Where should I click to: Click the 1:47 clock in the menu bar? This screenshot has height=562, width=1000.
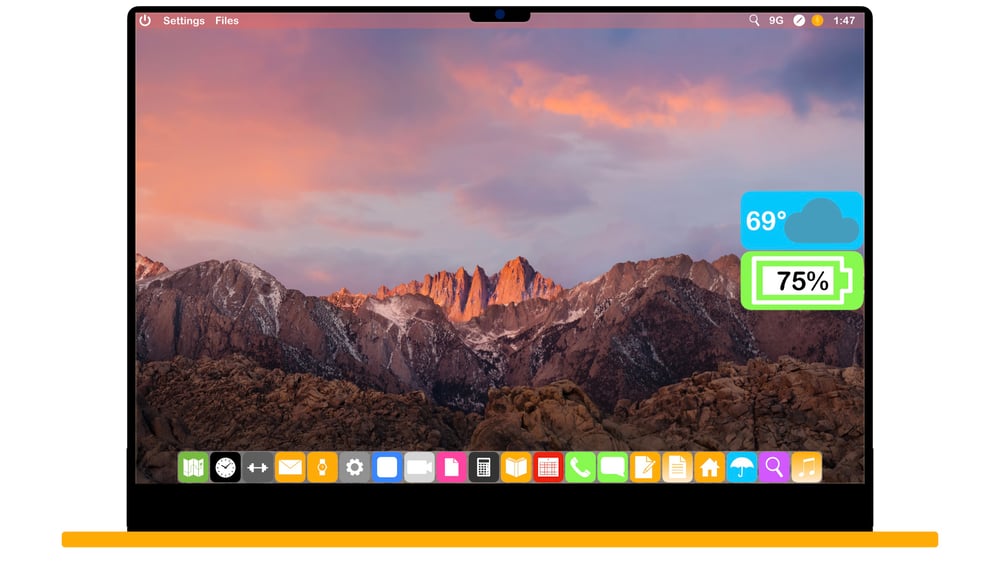click(x=844, y=20)
